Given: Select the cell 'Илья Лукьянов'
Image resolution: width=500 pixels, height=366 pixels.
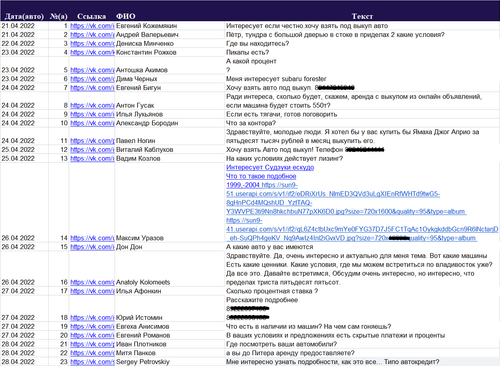Looking at the screenshot, I should tap(139, 114).
